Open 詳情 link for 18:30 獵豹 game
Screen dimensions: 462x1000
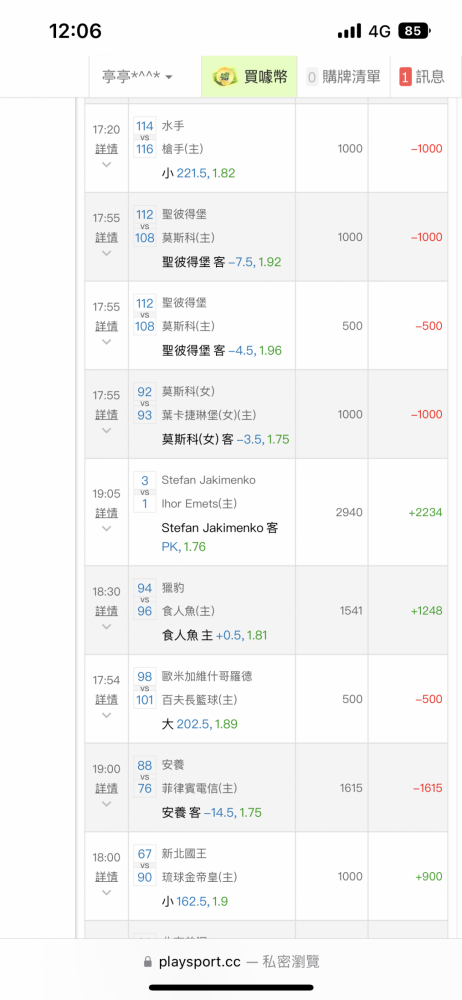[107, 610]
